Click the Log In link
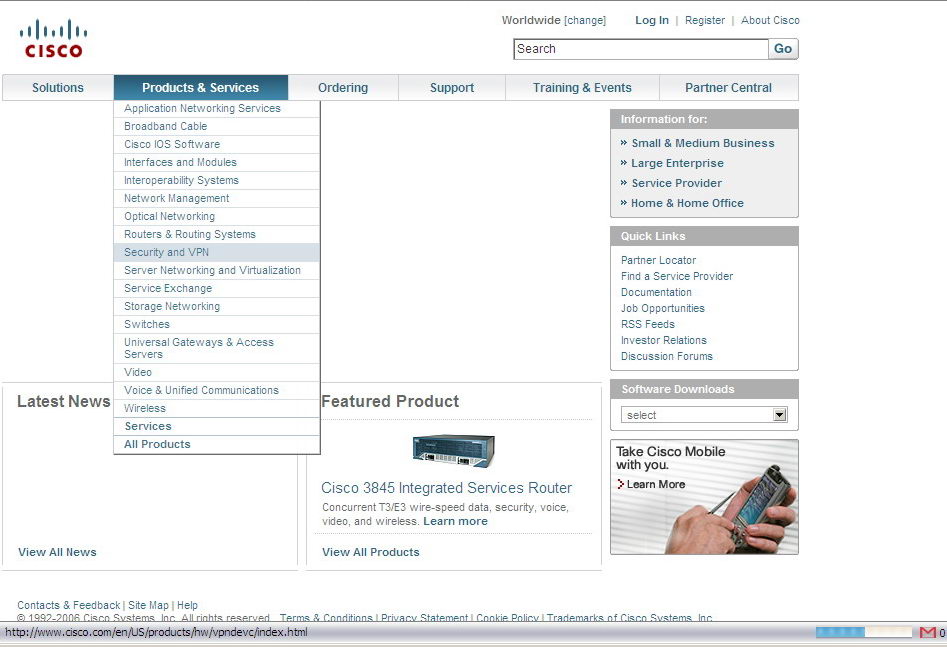The width and height of the screenshot is (947, 647). (652, 20)
